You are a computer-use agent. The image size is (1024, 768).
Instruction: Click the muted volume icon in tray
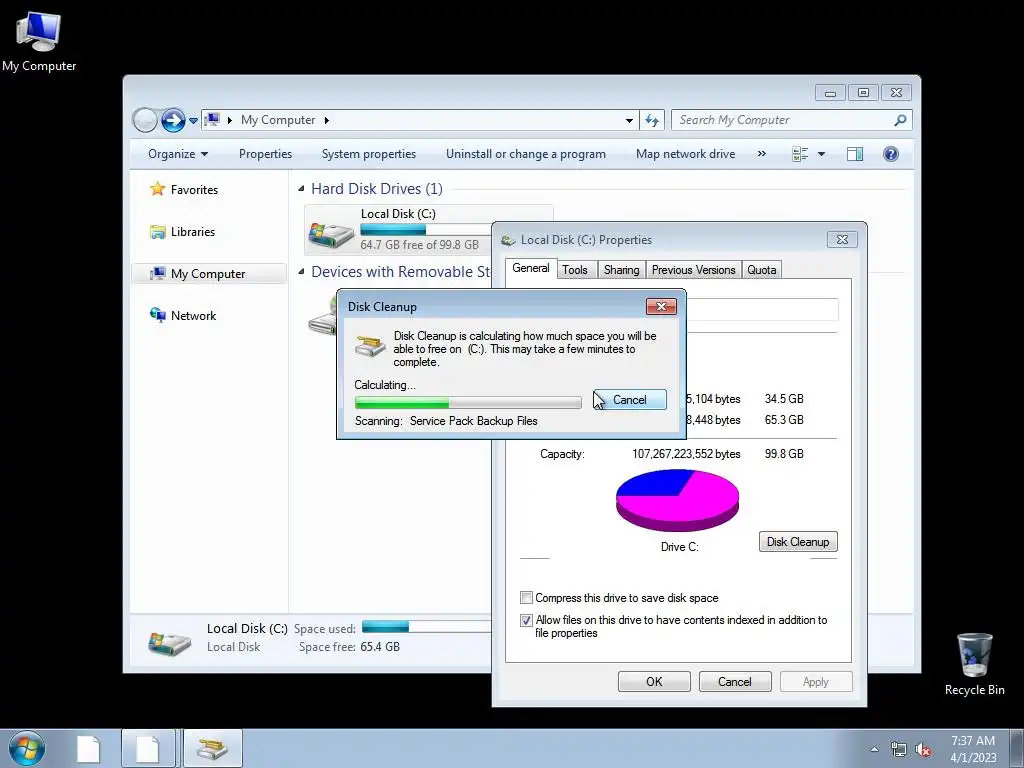point(923,750)
